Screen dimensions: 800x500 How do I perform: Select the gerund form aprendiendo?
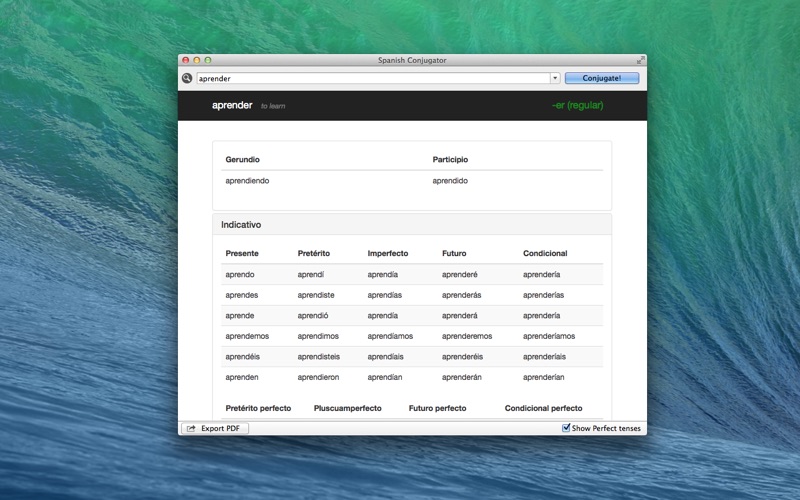247,181
